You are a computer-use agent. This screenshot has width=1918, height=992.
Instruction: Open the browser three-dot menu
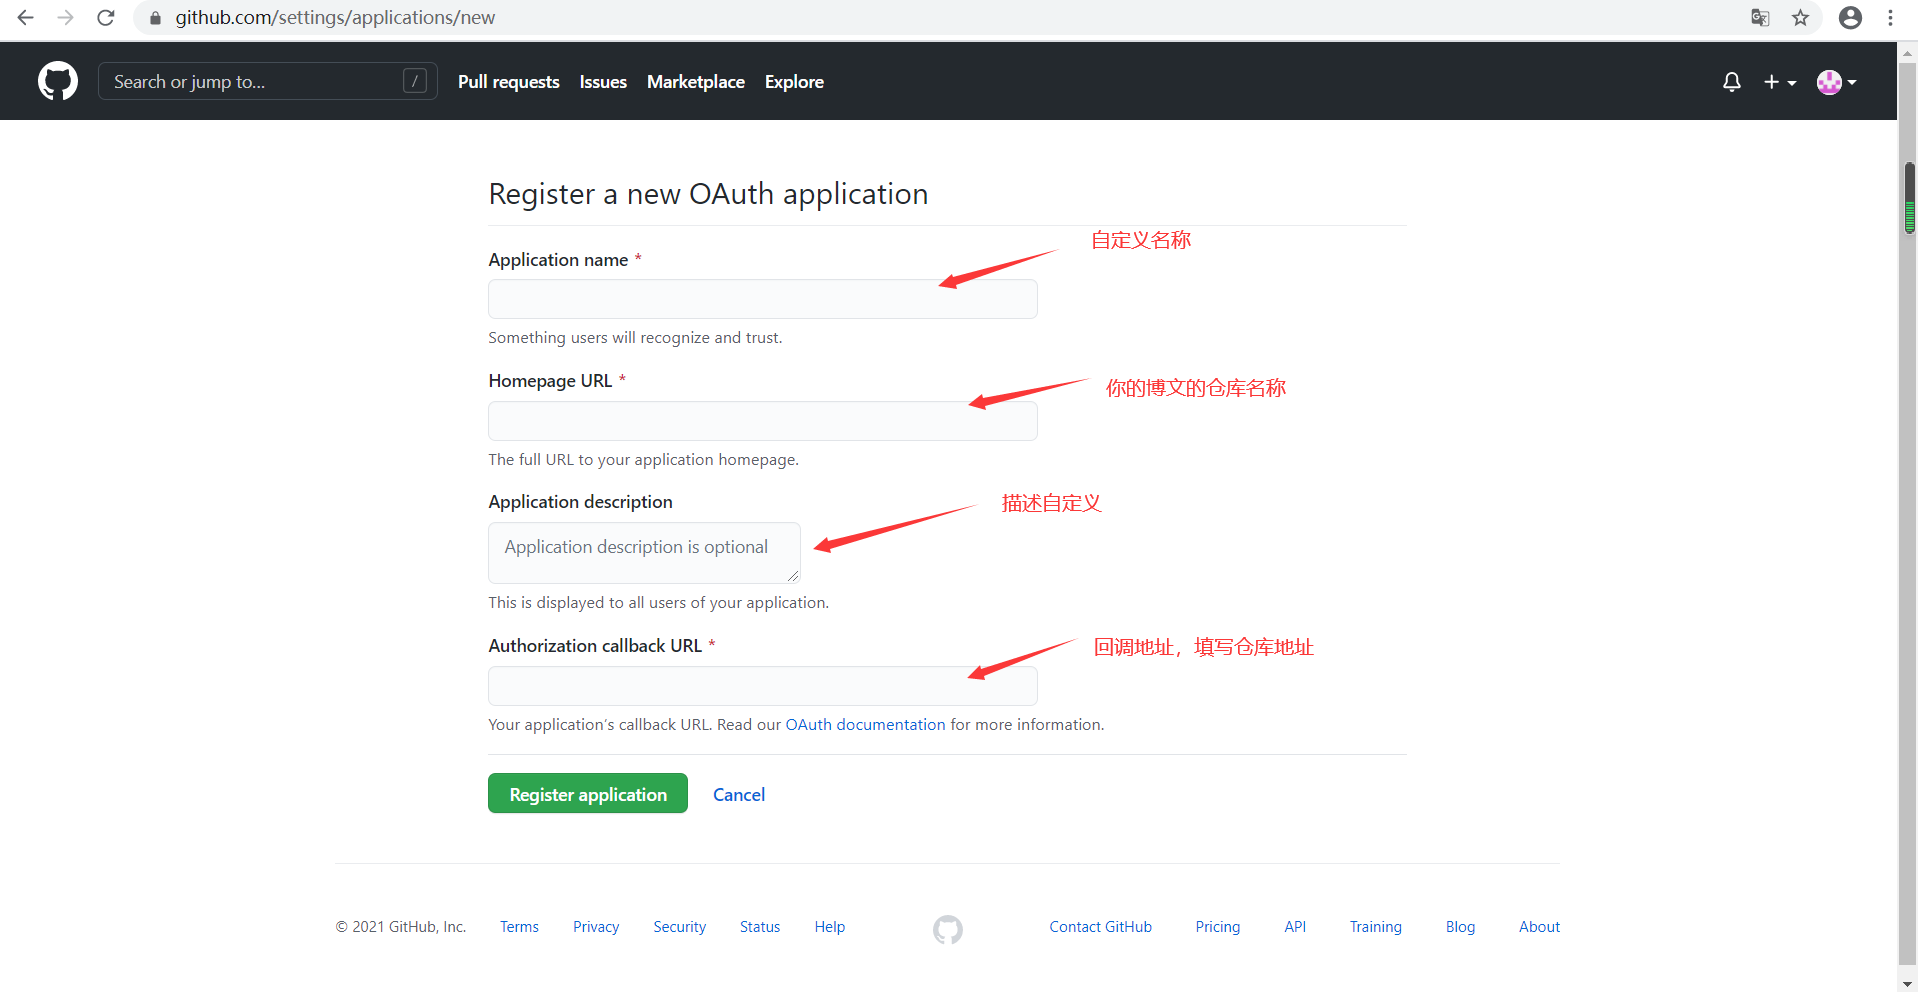1890,18
